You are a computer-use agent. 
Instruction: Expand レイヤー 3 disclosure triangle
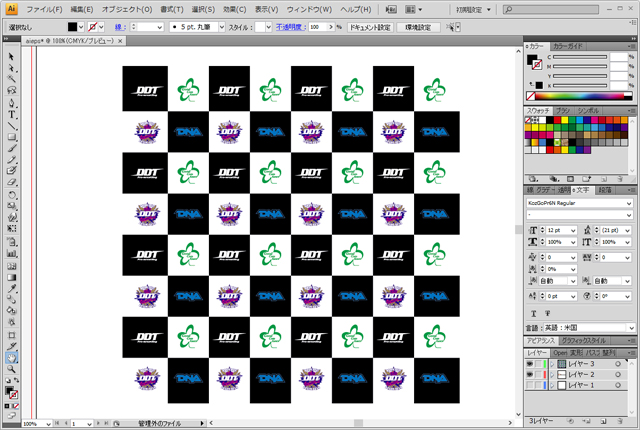click(552, 364)
